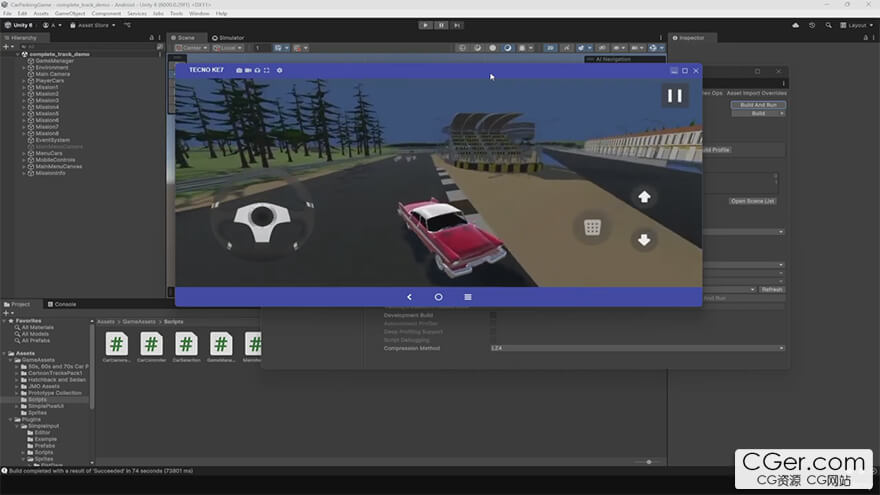Open the Component menu

coord(106,13)
